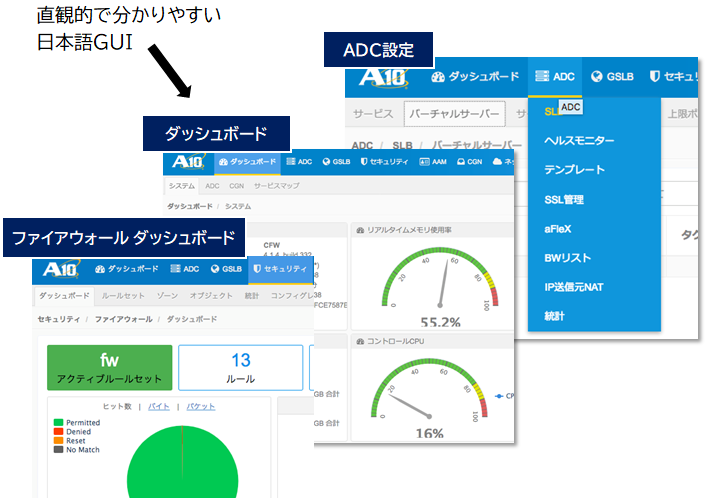Open セキュリティ in the dashboard window navbar

(x=385, y=161)
